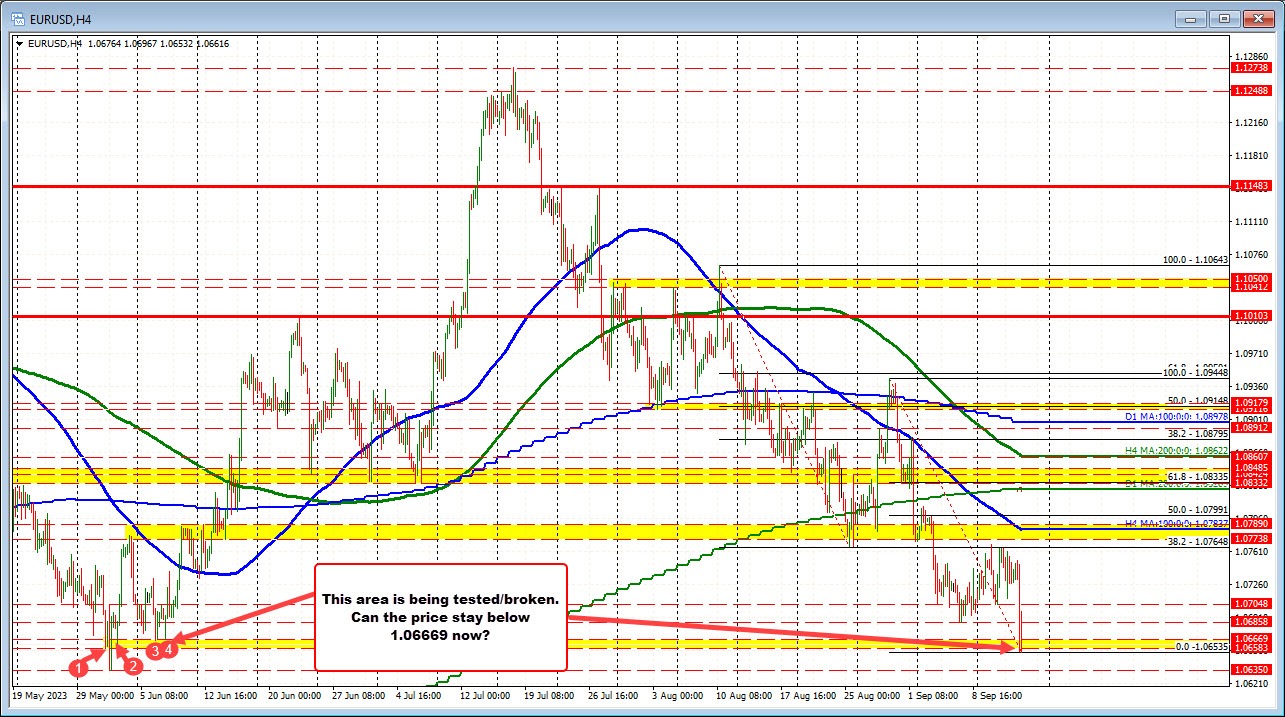Minimize the EURUSD,H4 chart window
The width and height of the screenshot is (1285, 717).
pos(1190,18)
